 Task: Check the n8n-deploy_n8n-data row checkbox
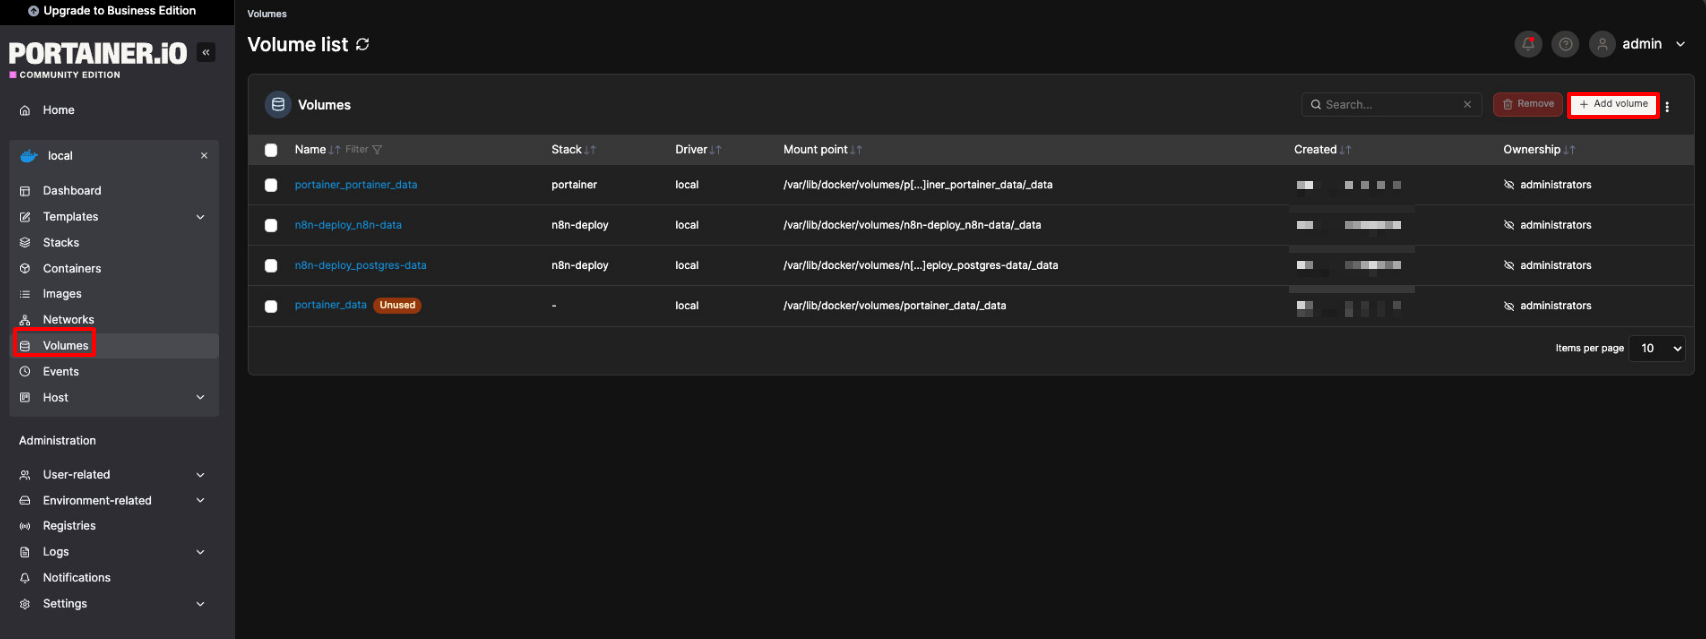coord(271,225)
